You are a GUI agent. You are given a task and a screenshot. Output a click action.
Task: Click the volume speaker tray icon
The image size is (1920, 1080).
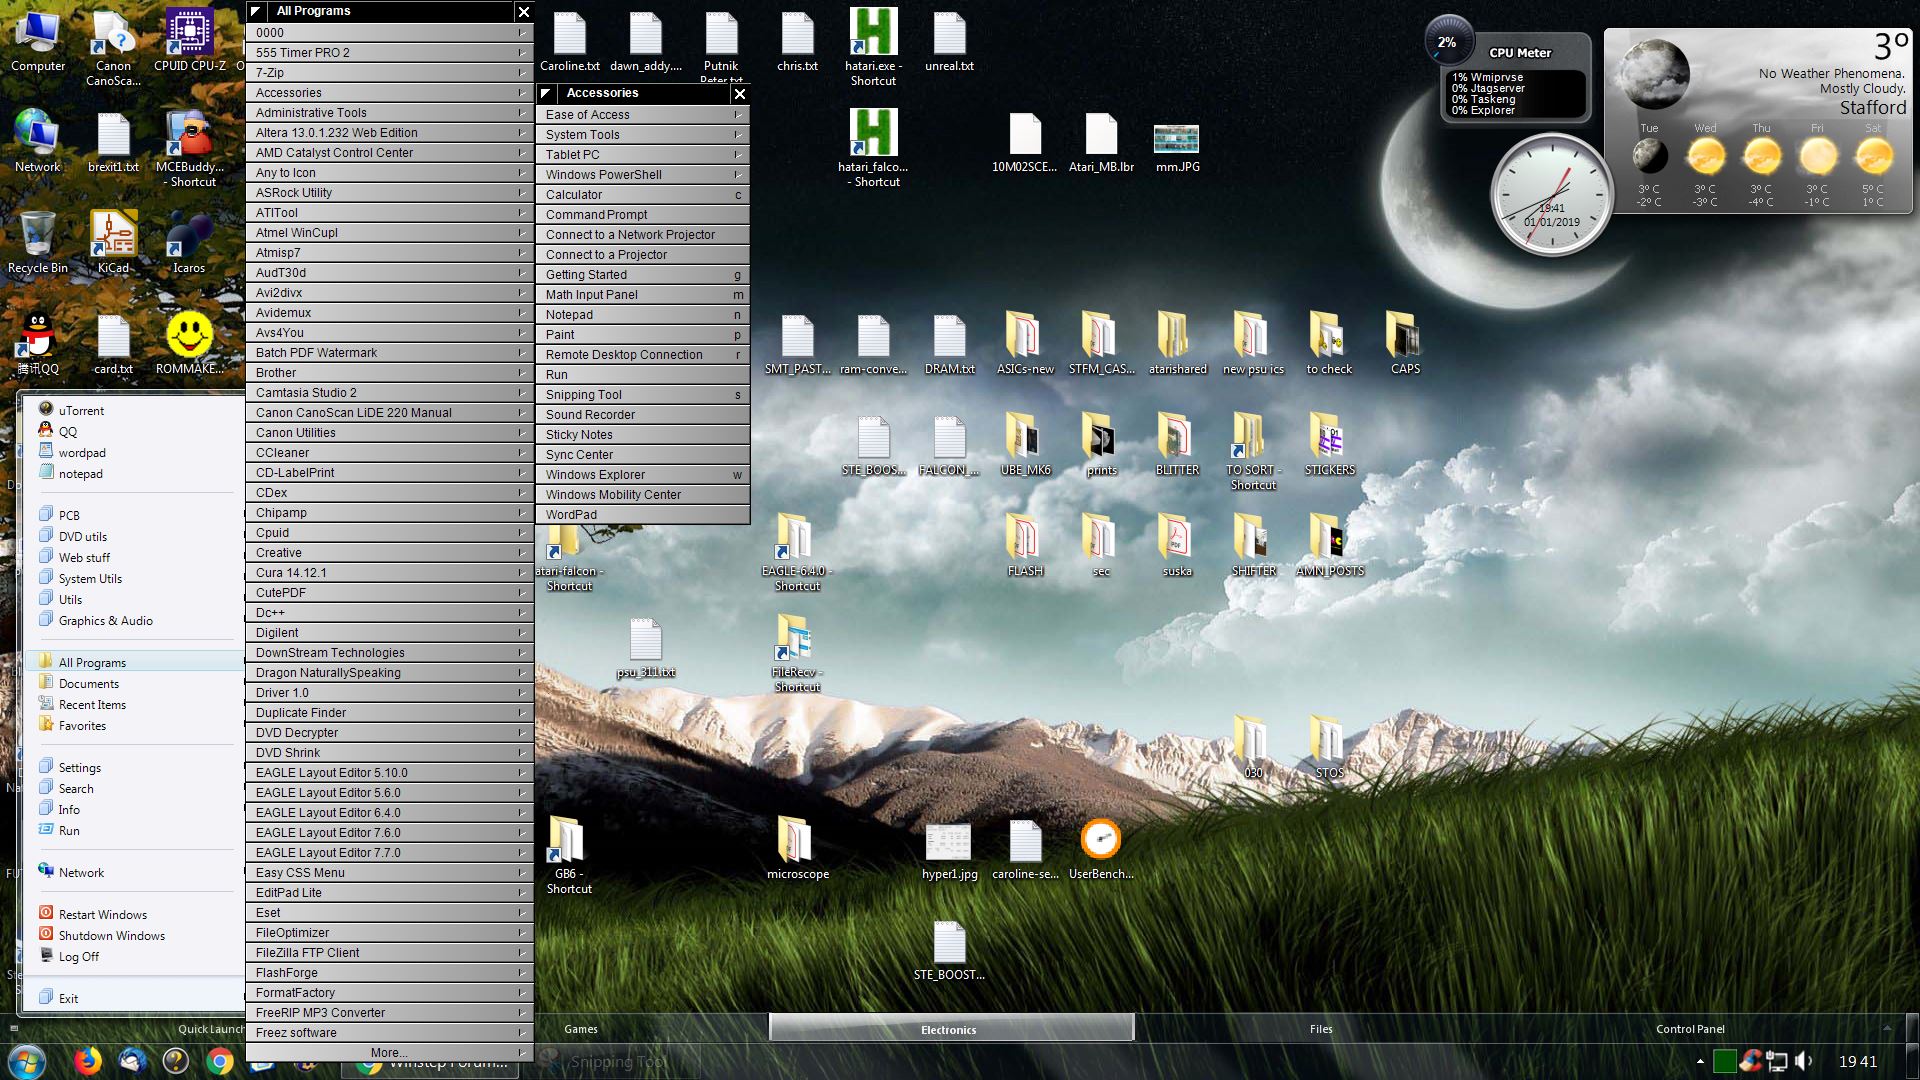[1804, 1061]
